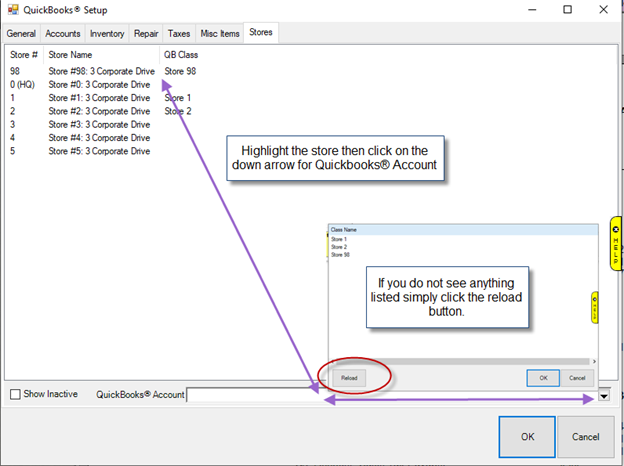Open the QuickBooks Account dropdown arrow
The image size is (624, 466).
[x=604, y=396]
